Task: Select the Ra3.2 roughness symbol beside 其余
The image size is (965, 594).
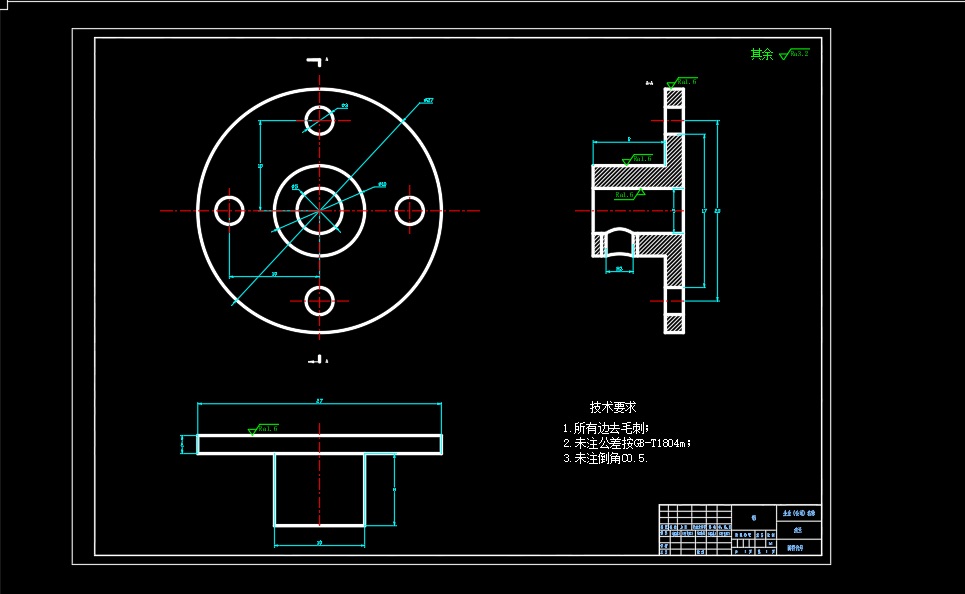Action: (x=794, y=54)
